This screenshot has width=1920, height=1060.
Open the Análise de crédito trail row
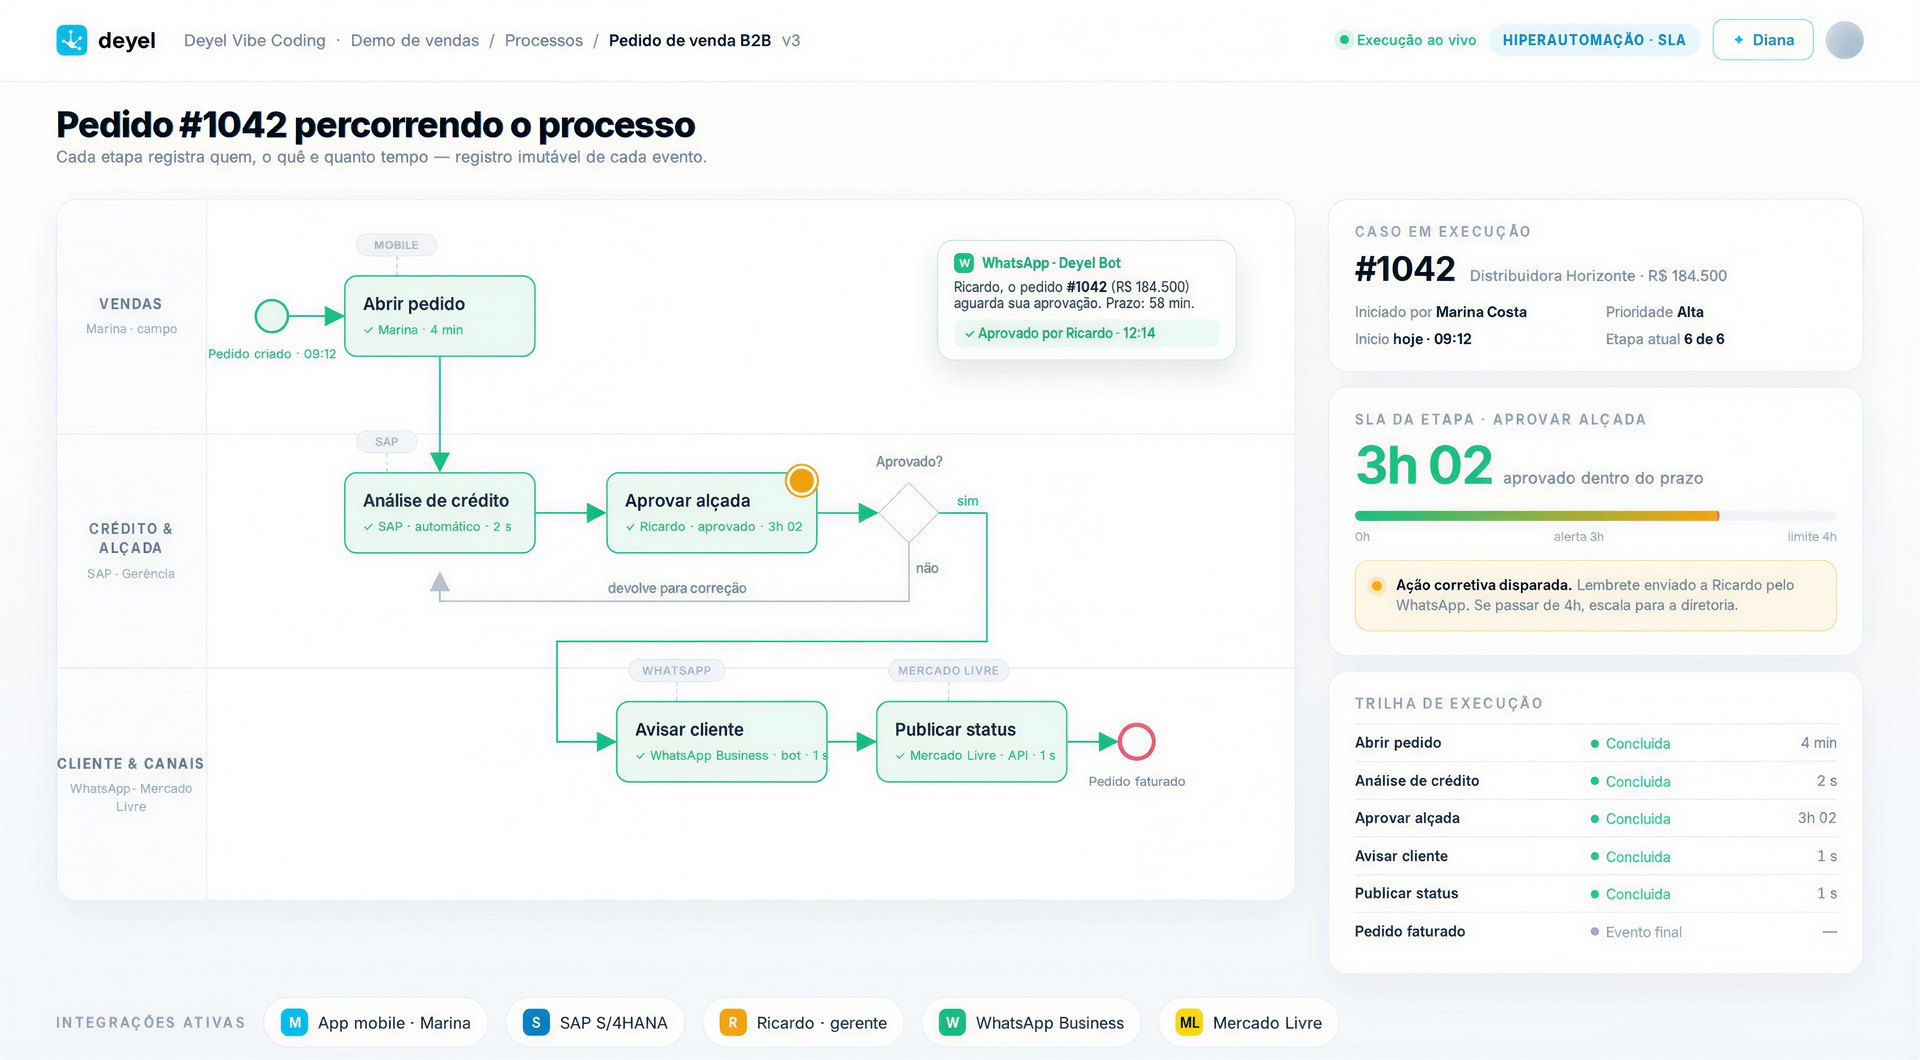tap(1596, 781)
